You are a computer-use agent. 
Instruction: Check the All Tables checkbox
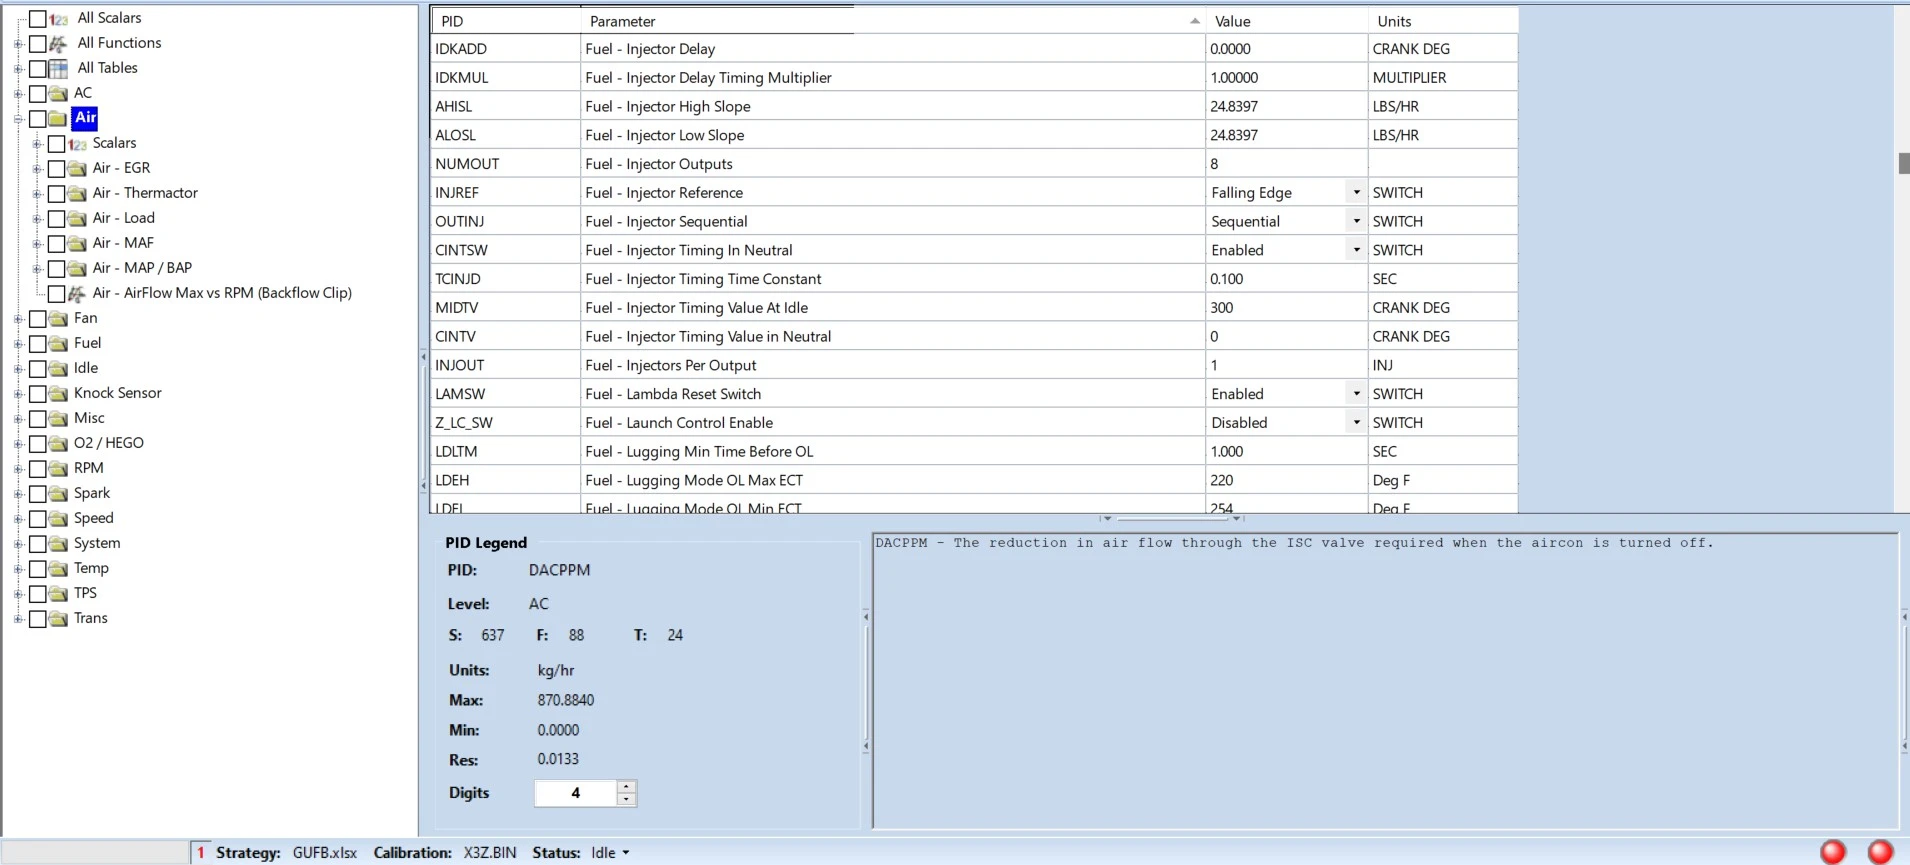[x=38, y=69]
